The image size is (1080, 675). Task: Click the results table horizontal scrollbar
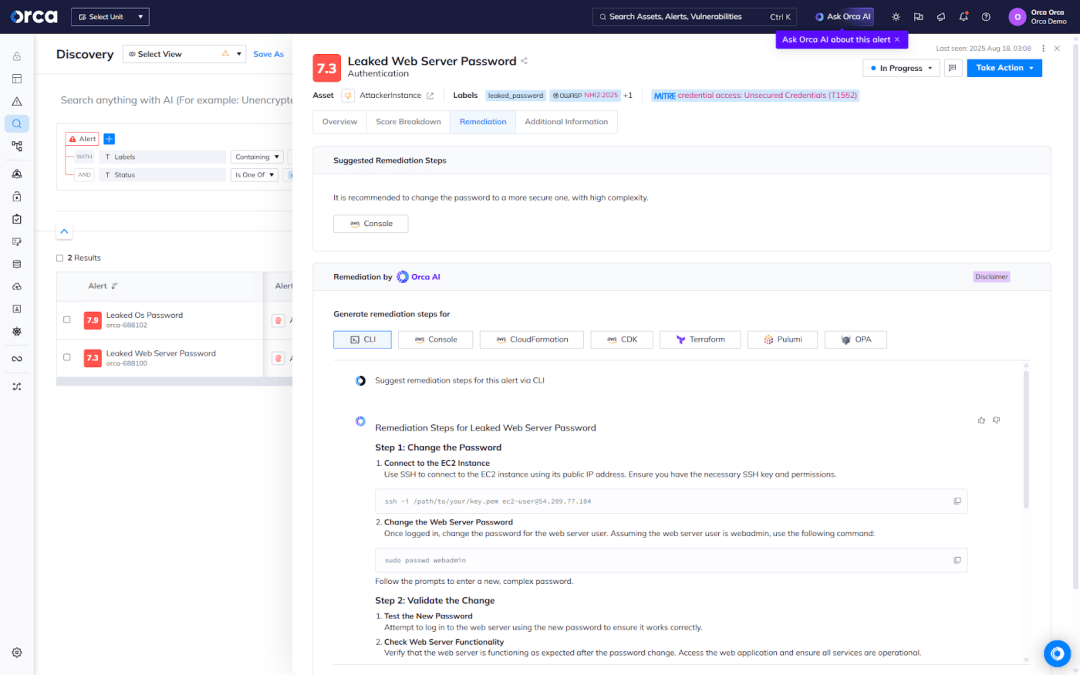click(x=174, y=382)
